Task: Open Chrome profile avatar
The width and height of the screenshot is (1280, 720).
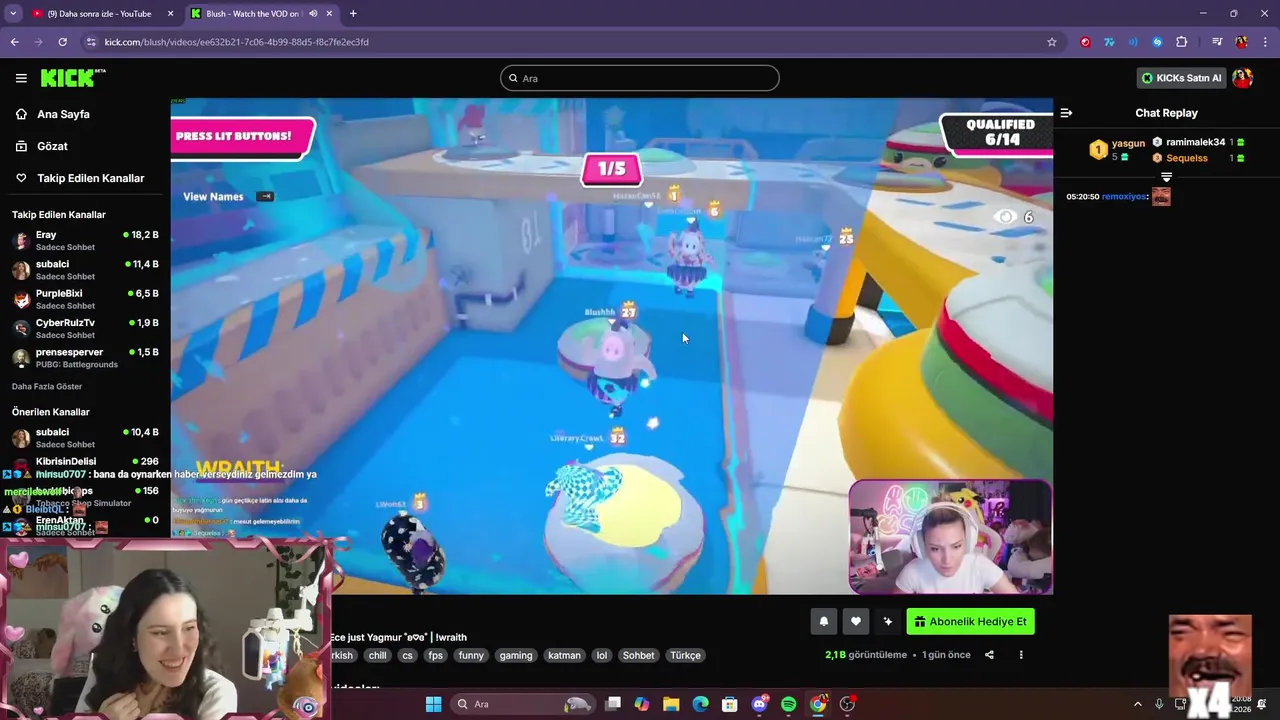Action: 1241,42
